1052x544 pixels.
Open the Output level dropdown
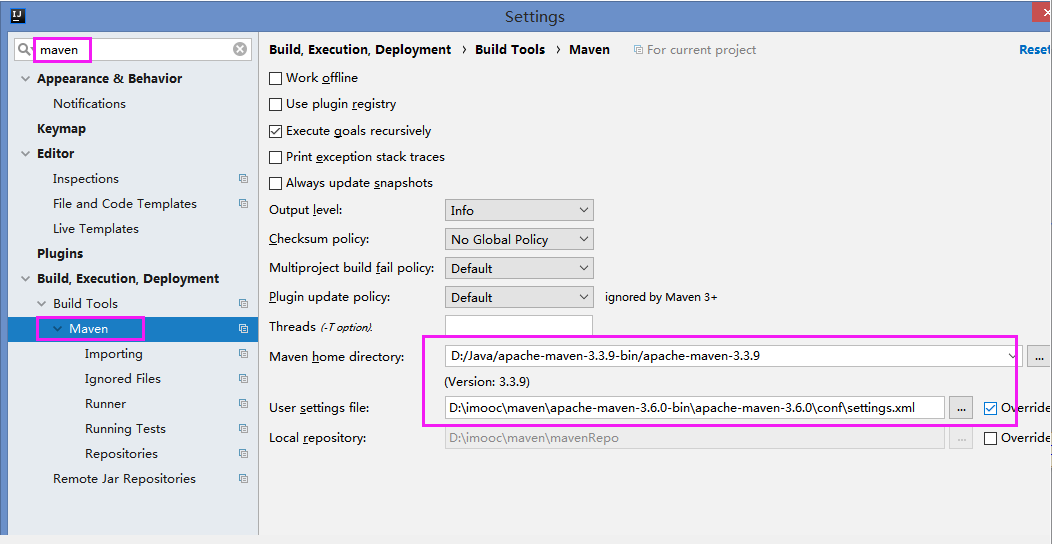[x=519, y=211]
